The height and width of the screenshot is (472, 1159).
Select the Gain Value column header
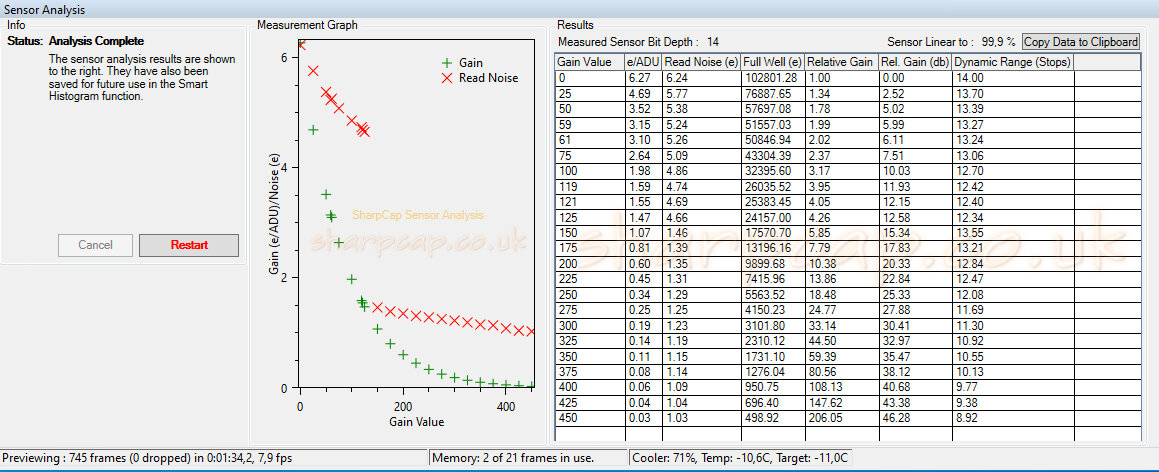pyautogui.click(x=589, y=62)
